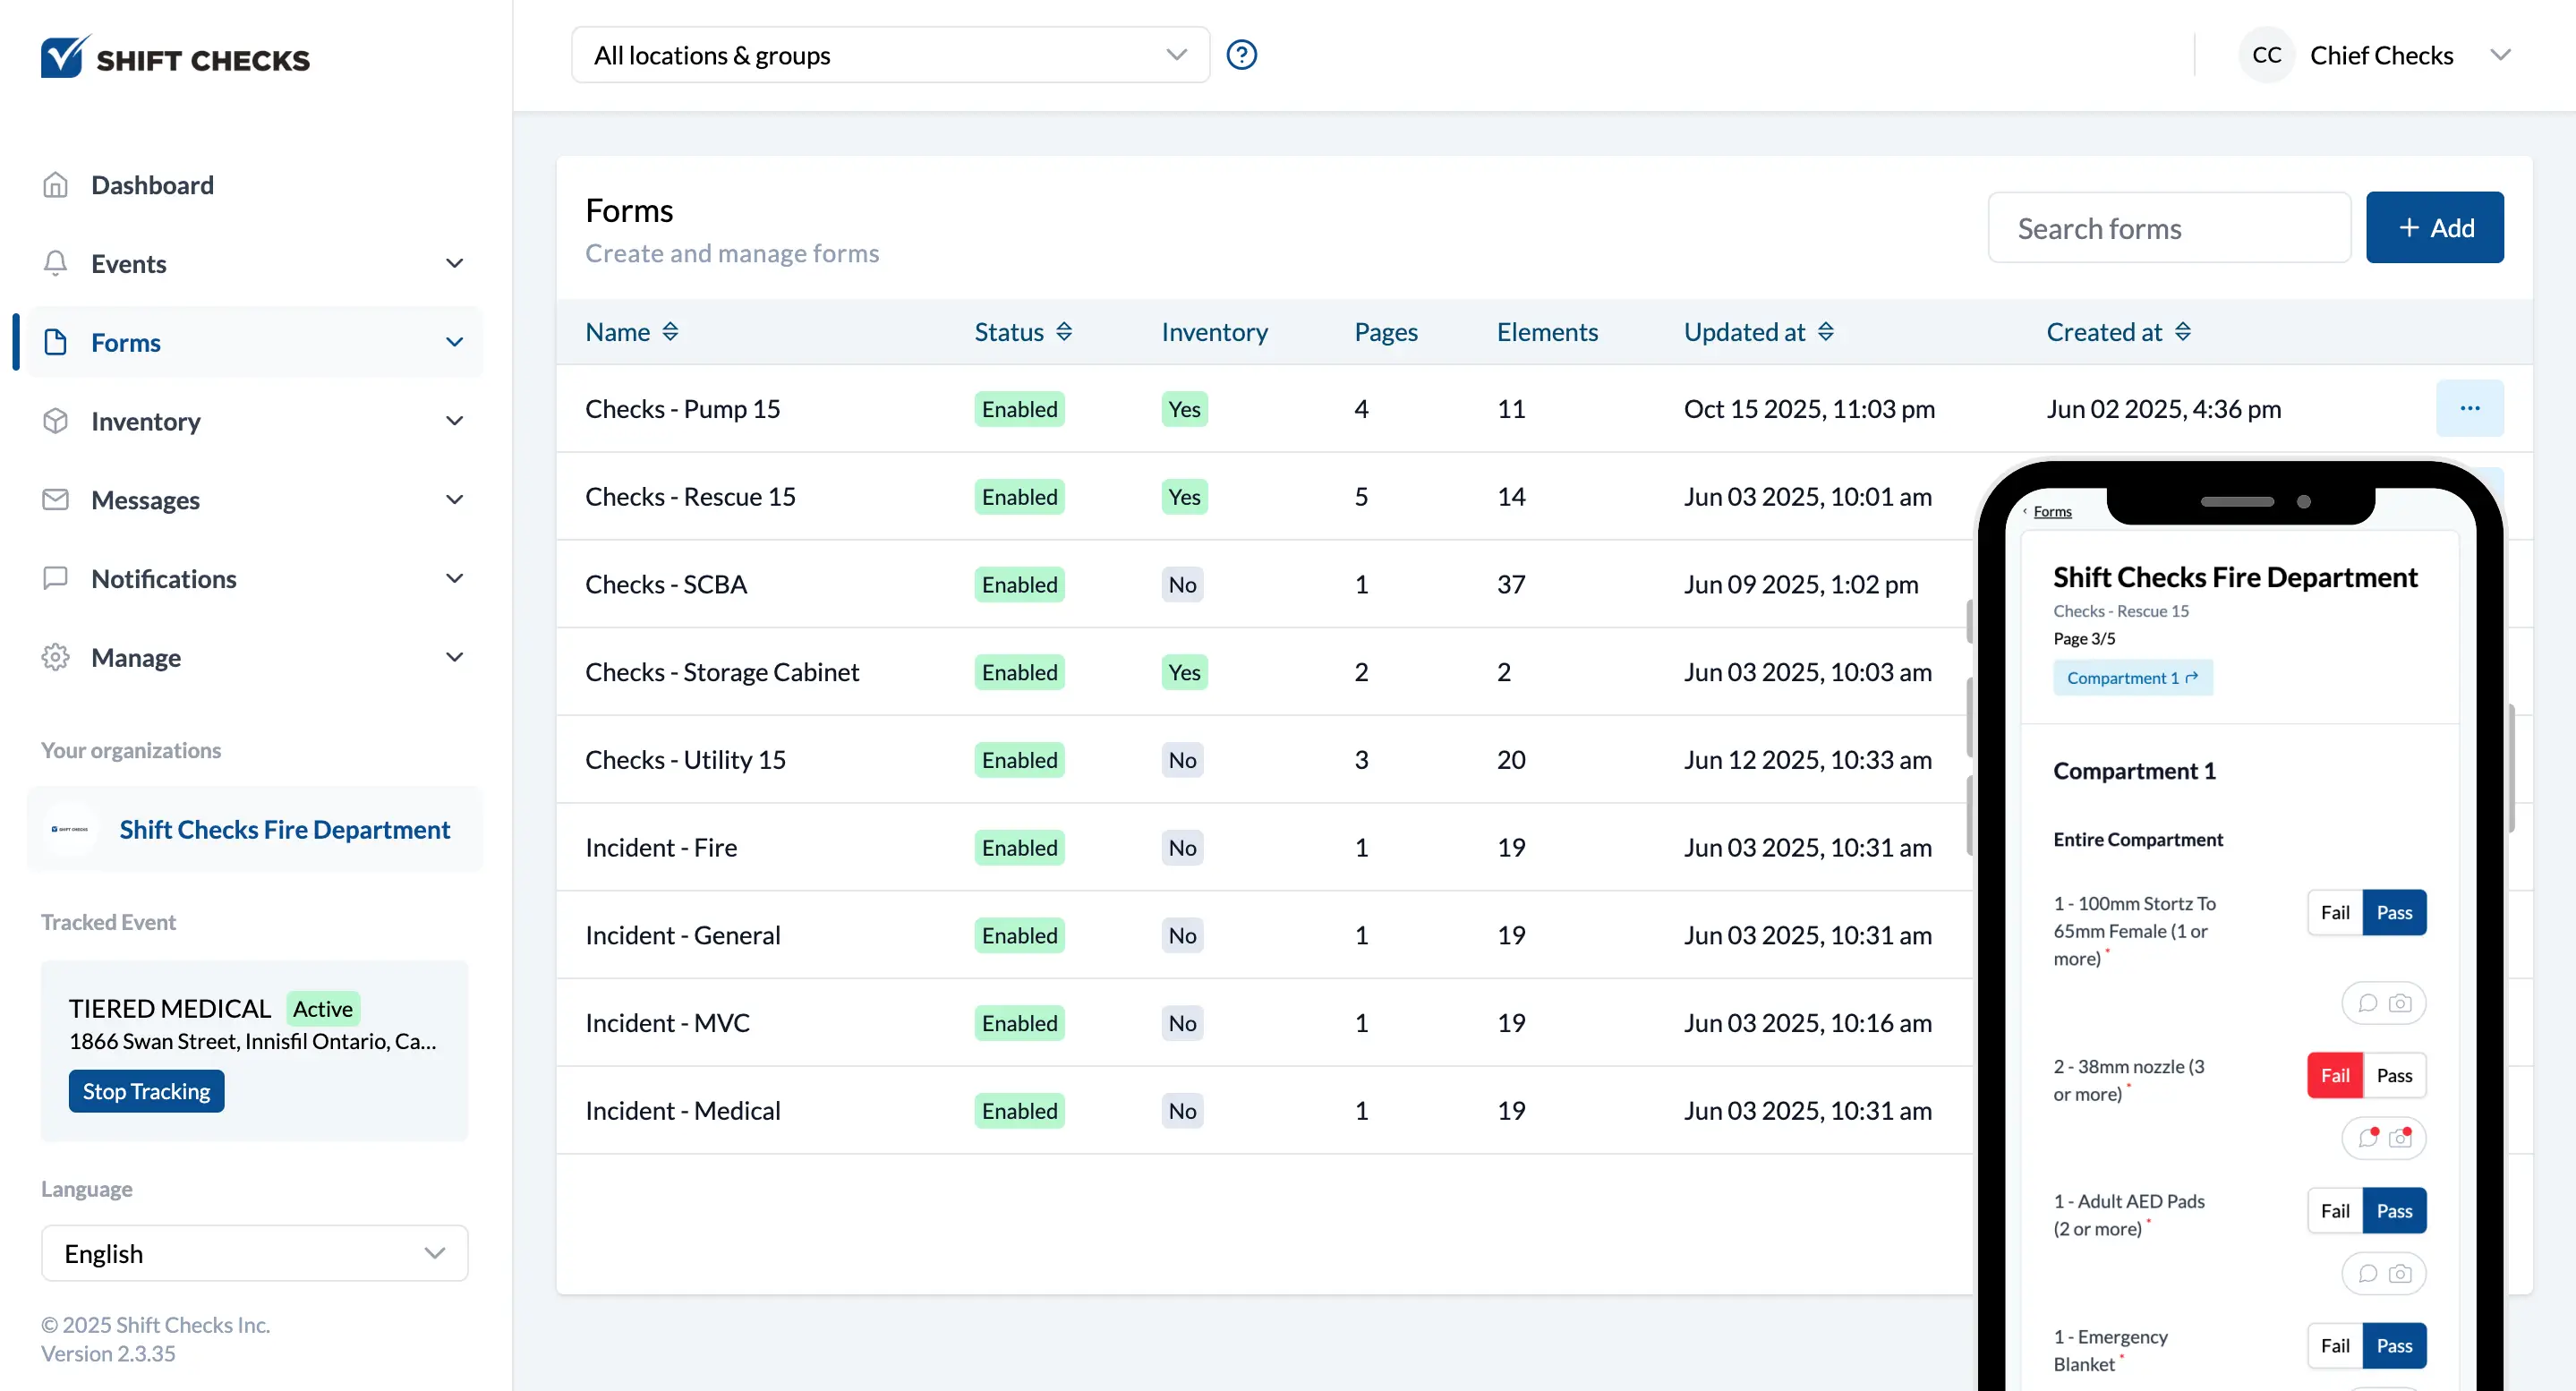Select Fail for Adult AED Pads
This screenshot has height=1391, width=2576.
[x=2334, y=1210]
